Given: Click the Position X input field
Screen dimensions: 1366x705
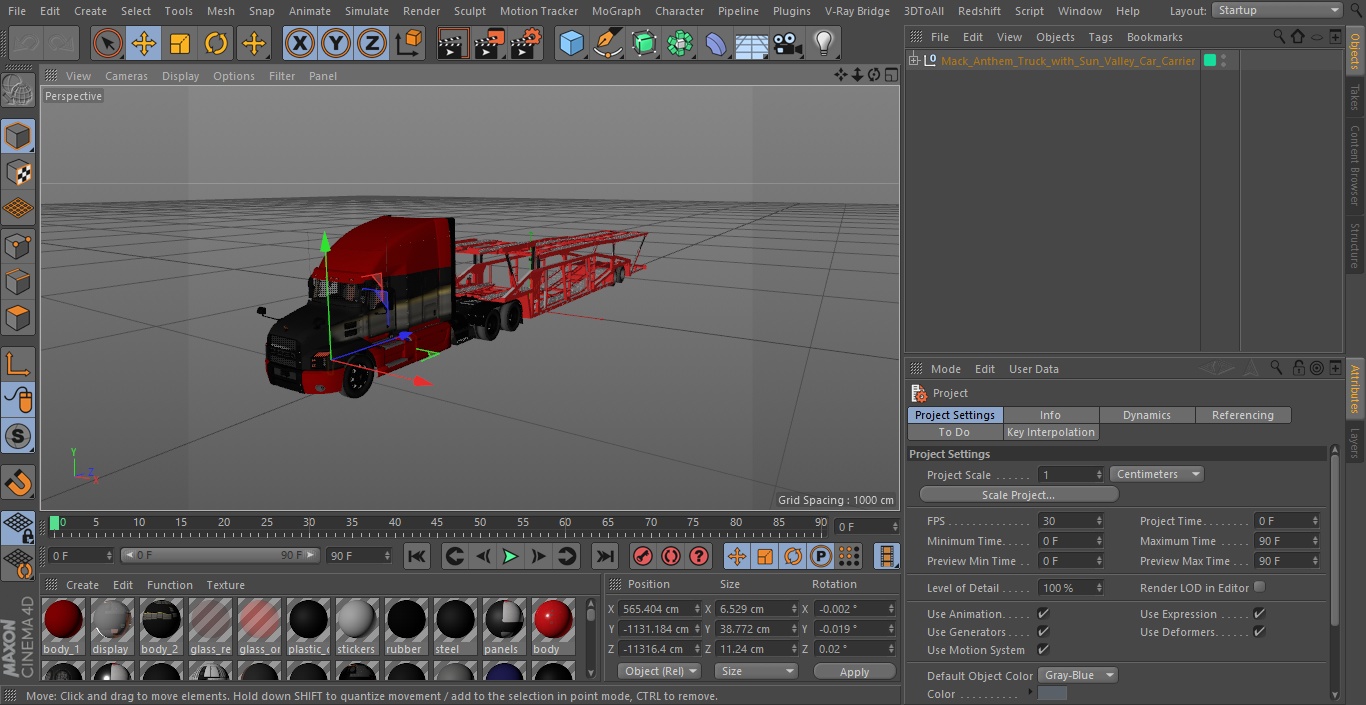Looking at the screenshot, I should [654, 608].
